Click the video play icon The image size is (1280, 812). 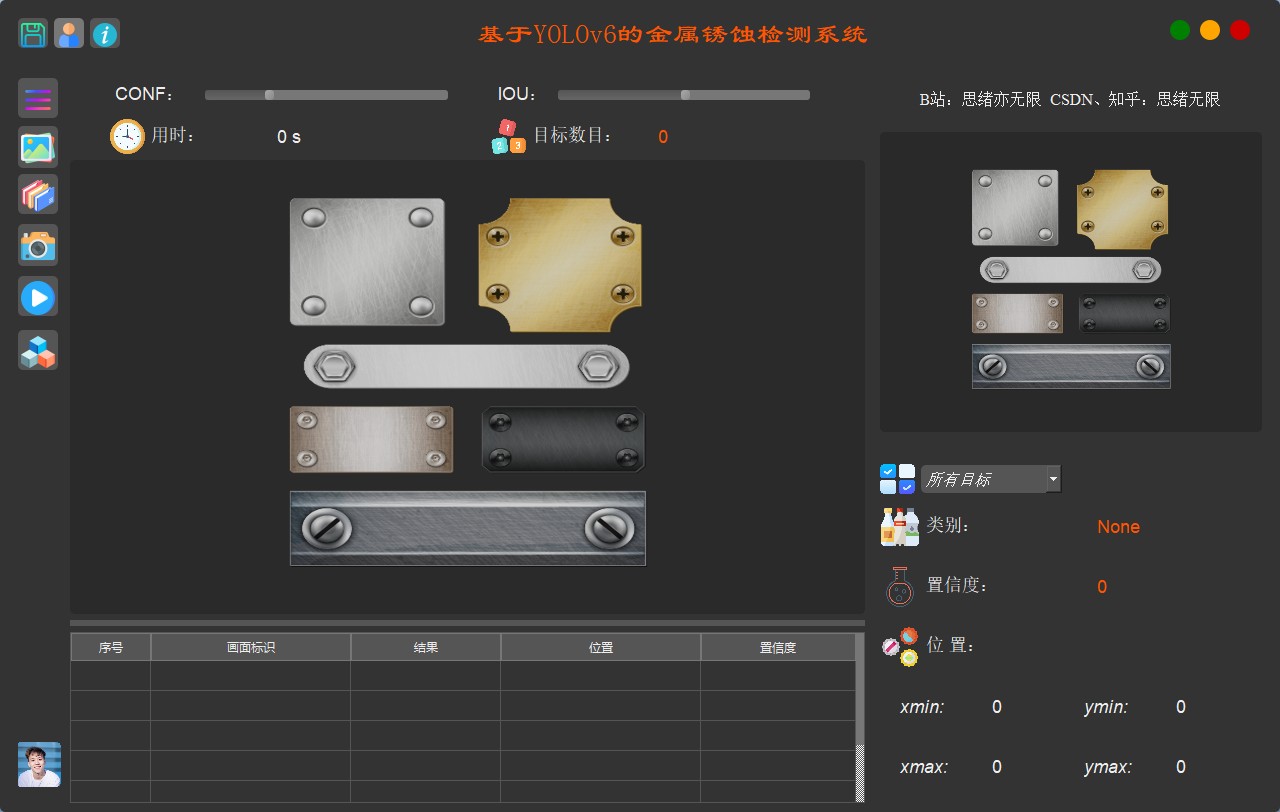click(x=38, y=297)
